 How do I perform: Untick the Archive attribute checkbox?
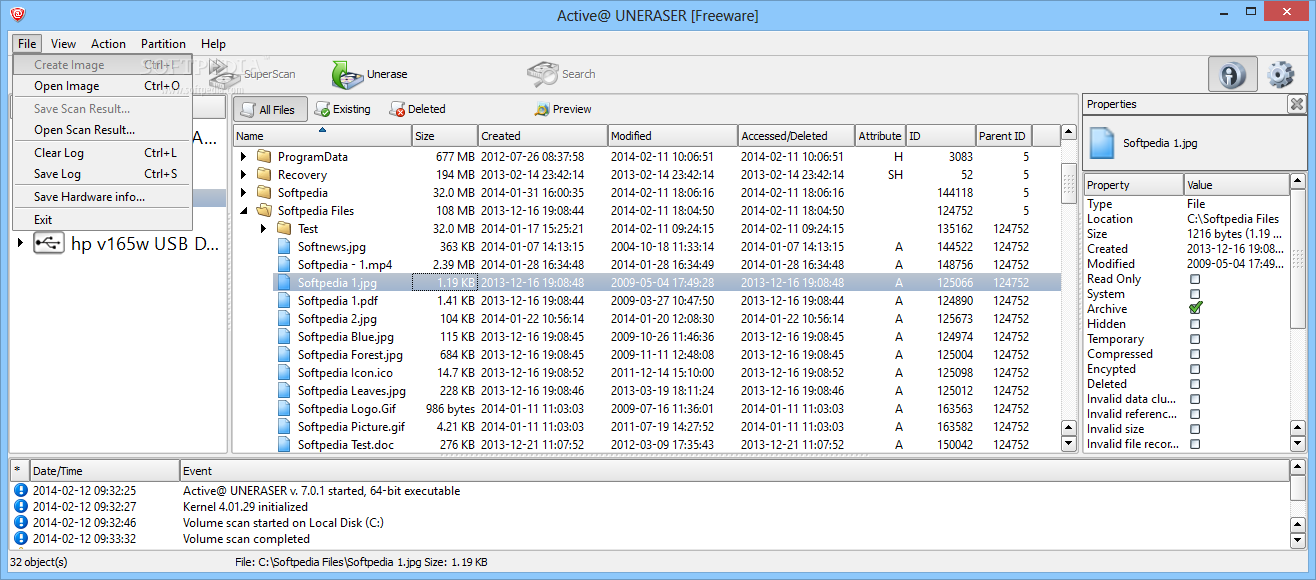pyautogui.click(x=1195, y=309)
